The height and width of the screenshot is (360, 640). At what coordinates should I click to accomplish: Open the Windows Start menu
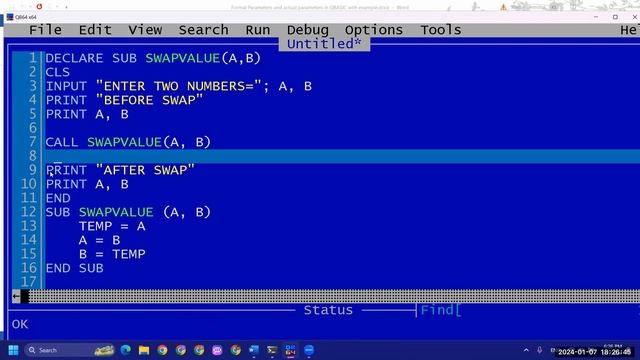pos(13,350)
